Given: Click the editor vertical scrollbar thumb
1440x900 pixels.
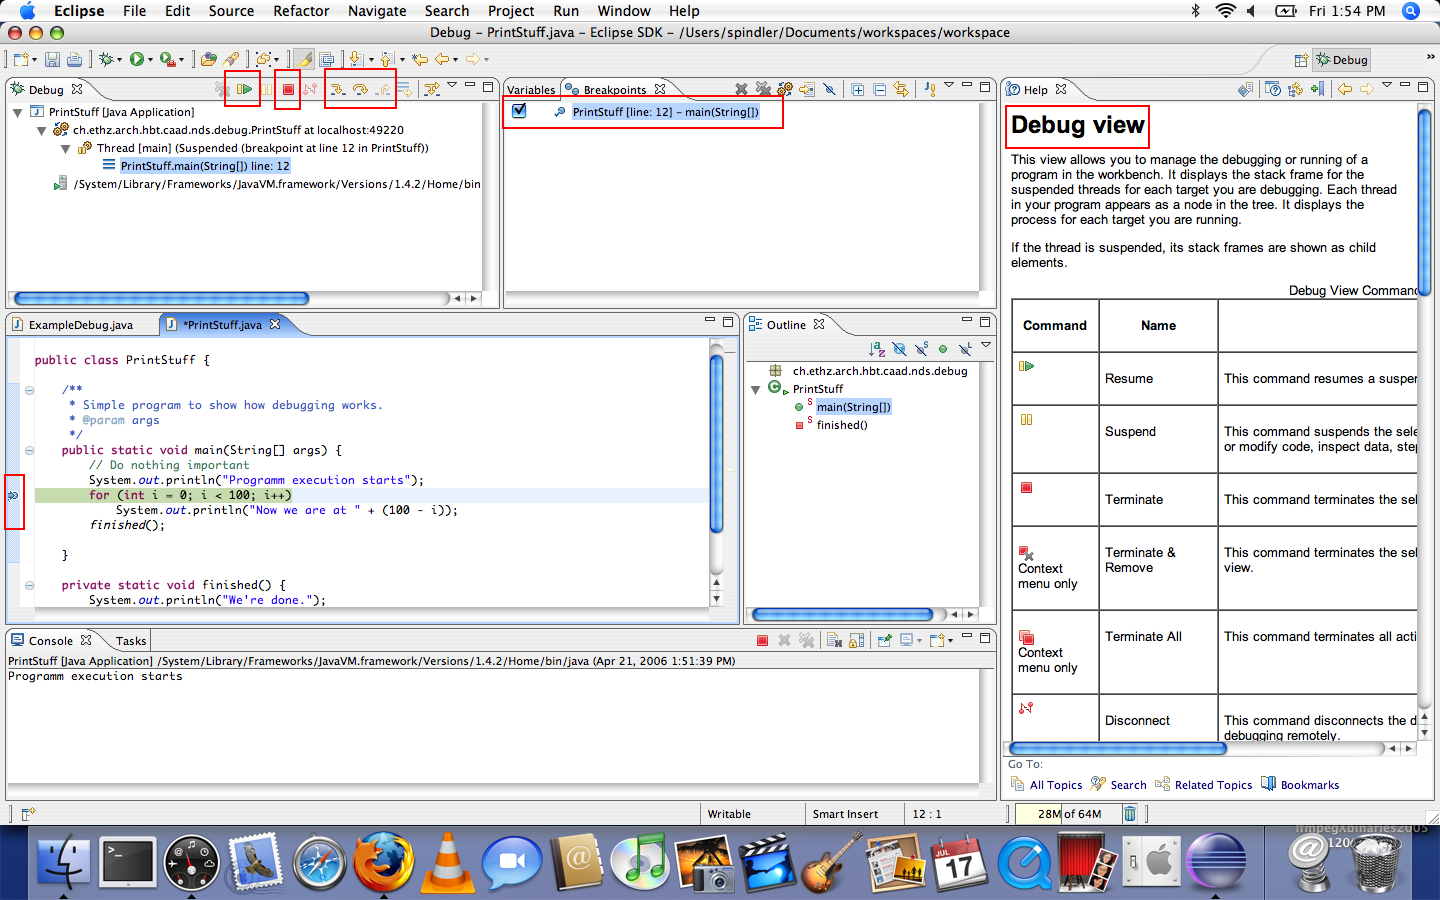Looking at the screenshot, I should click(x=716, y=443).
